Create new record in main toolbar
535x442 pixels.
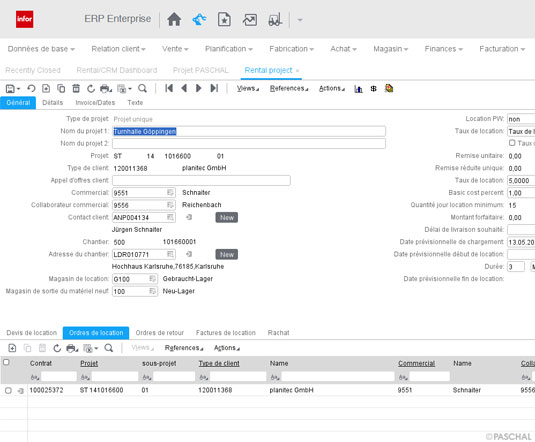46,89
